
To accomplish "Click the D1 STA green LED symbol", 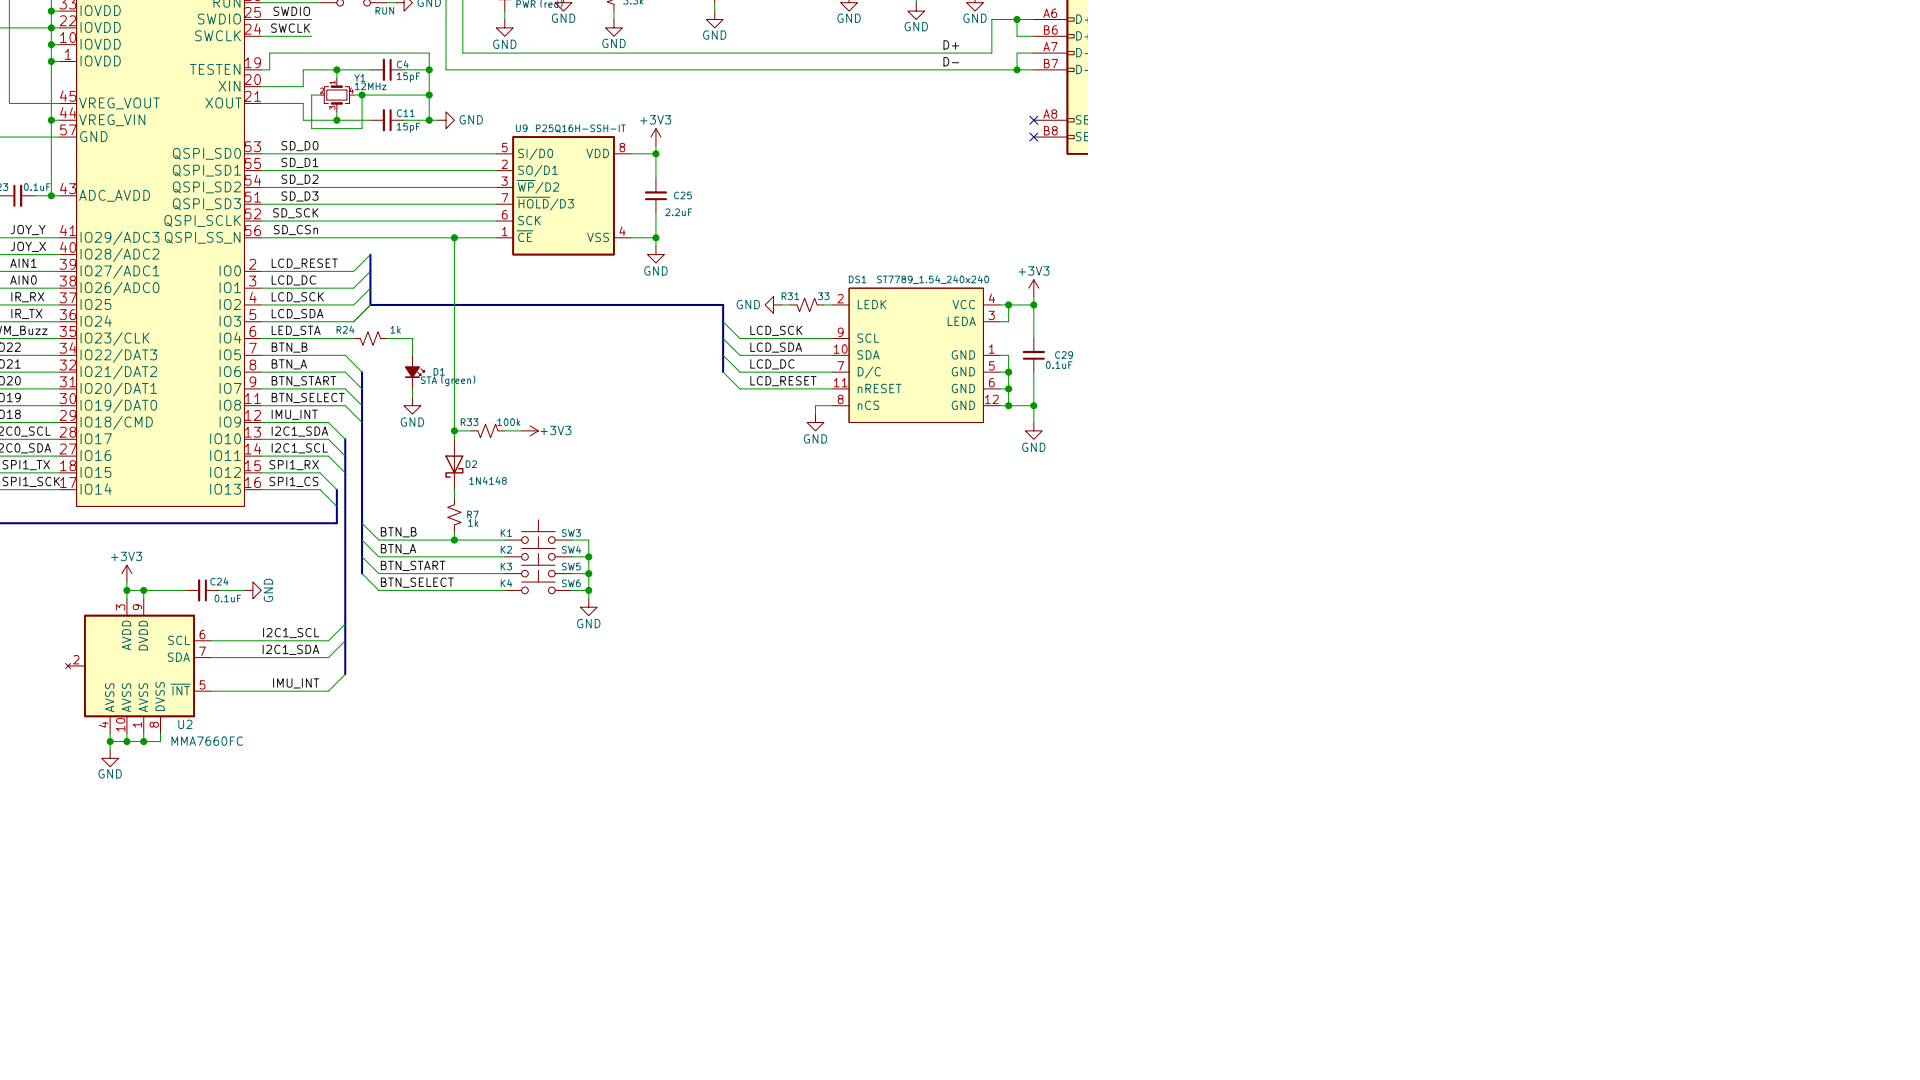I will (412, 372).
